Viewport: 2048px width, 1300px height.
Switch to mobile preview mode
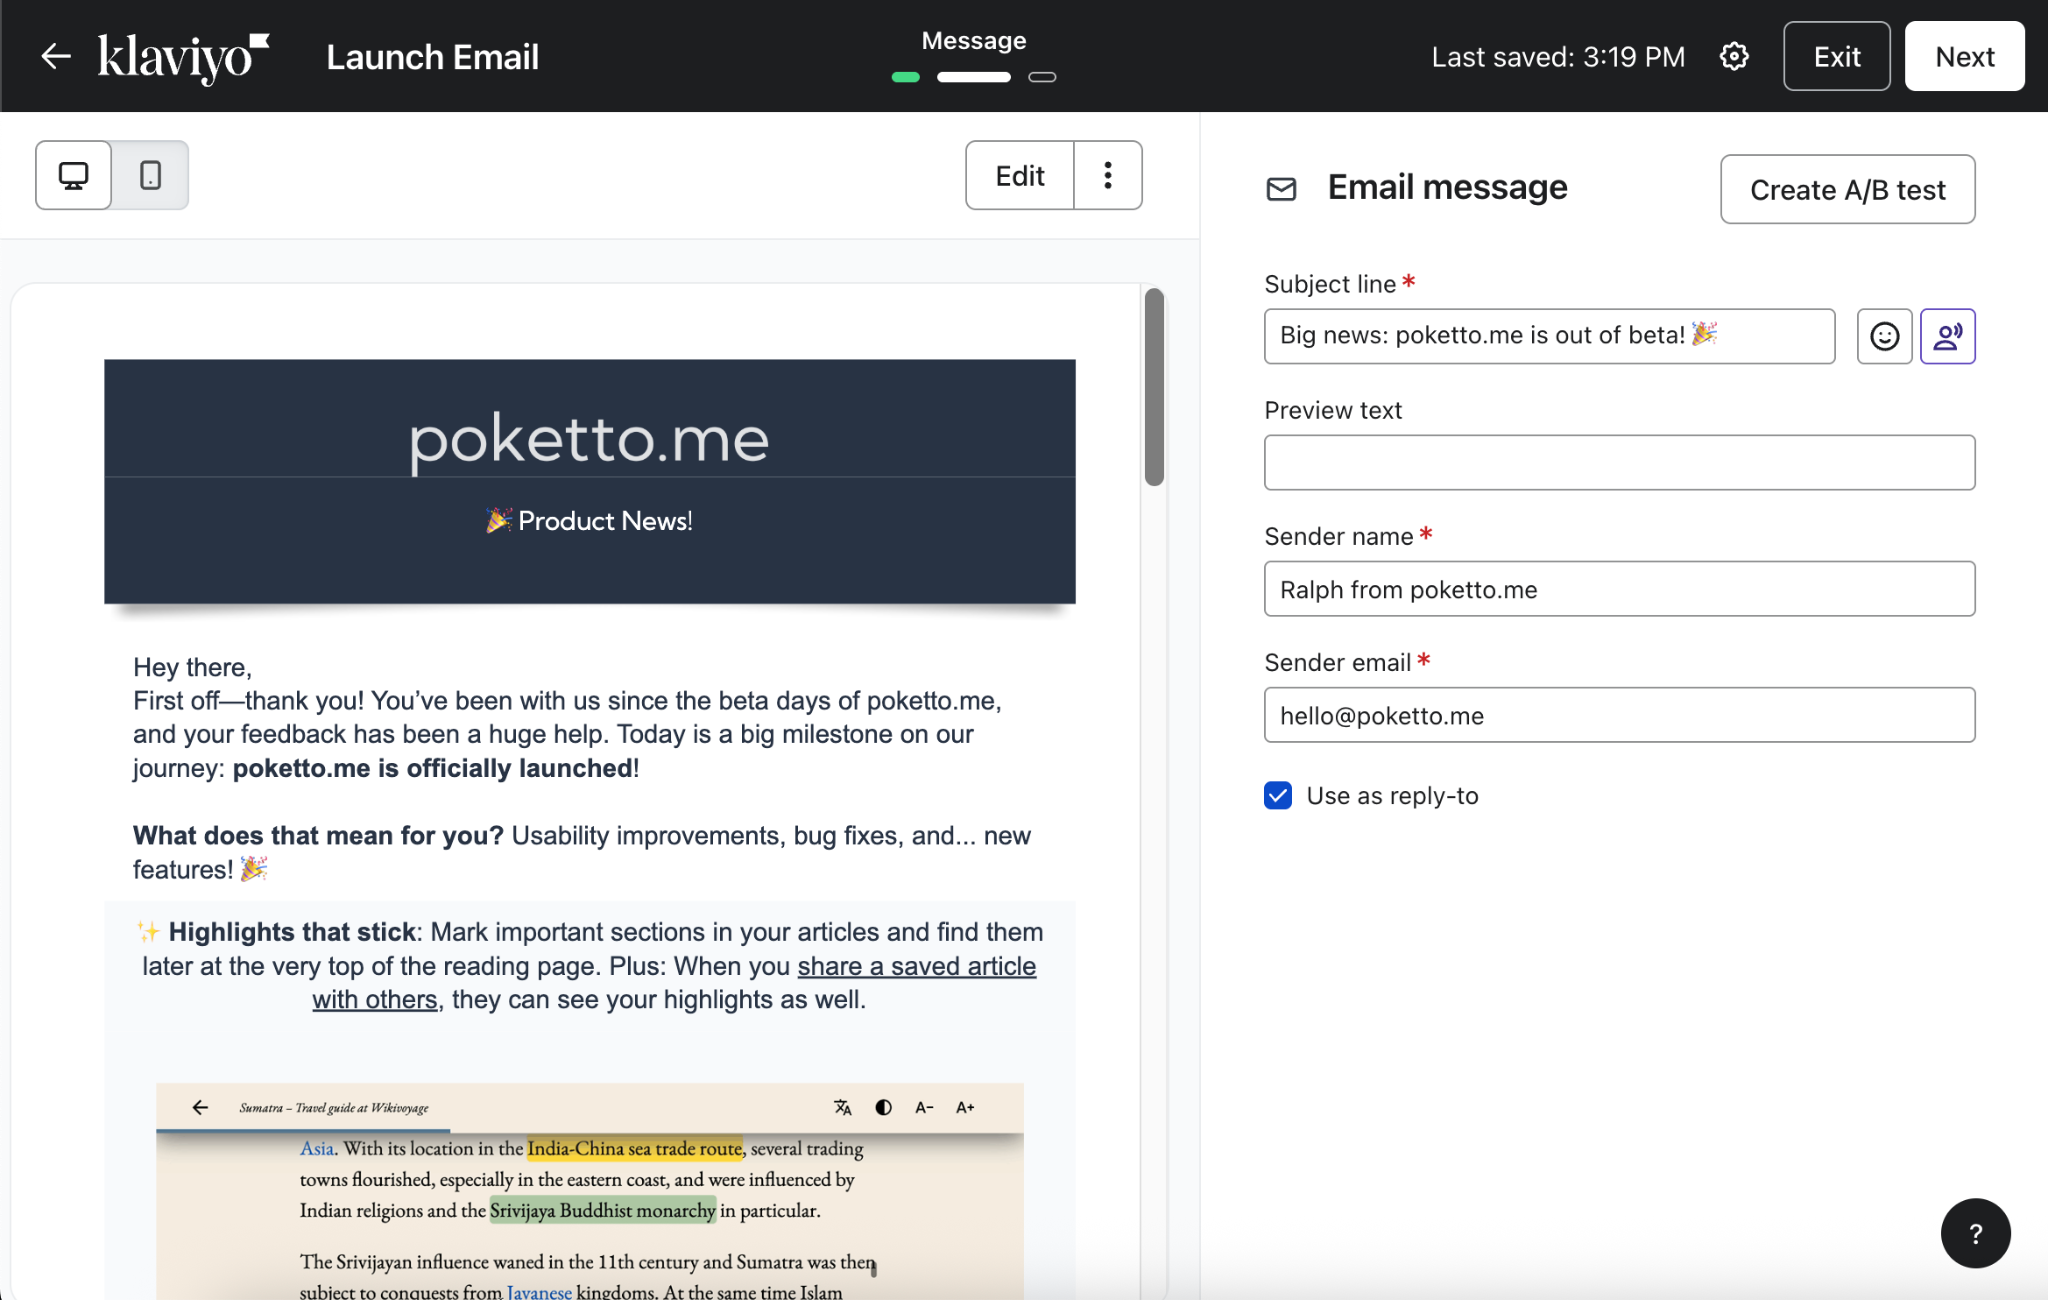pyautogui.click(x=150, y=175)
